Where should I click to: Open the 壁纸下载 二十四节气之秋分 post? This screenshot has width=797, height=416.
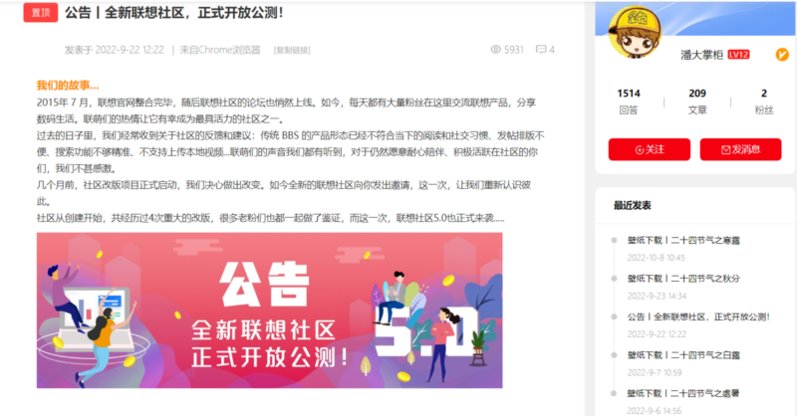(684, 278)
